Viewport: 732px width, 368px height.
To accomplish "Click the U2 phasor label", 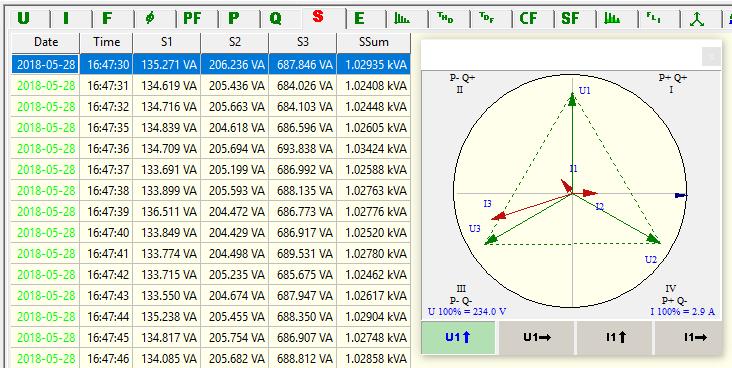I will 651,259.
